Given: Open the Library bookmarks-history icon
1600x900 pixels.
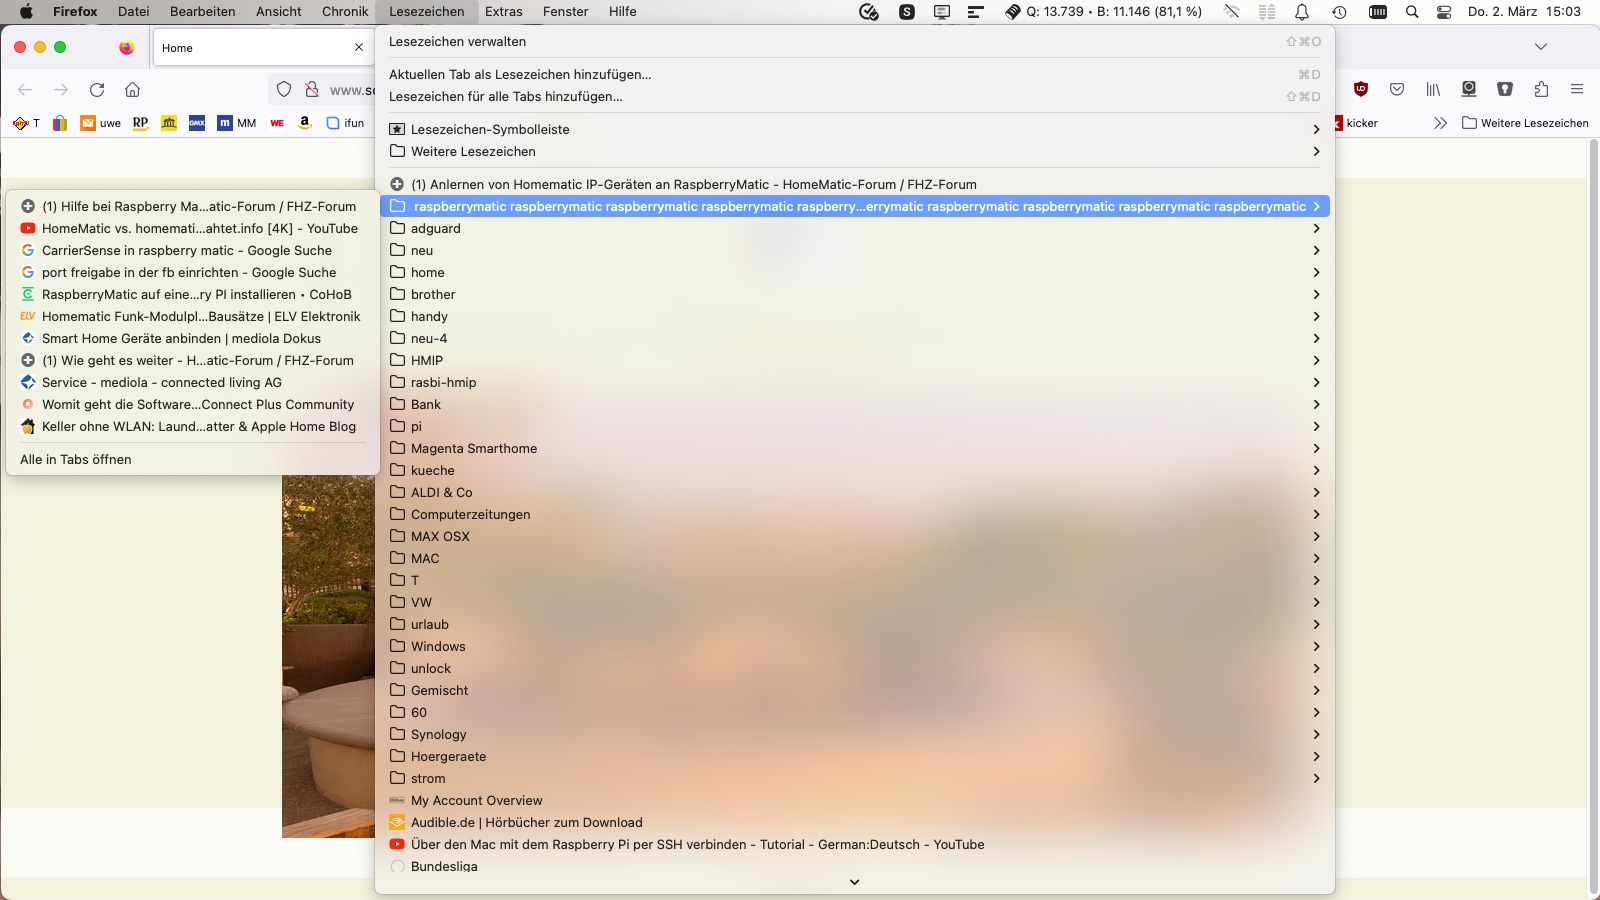Looking at the screenshot, I should 1433,89.
